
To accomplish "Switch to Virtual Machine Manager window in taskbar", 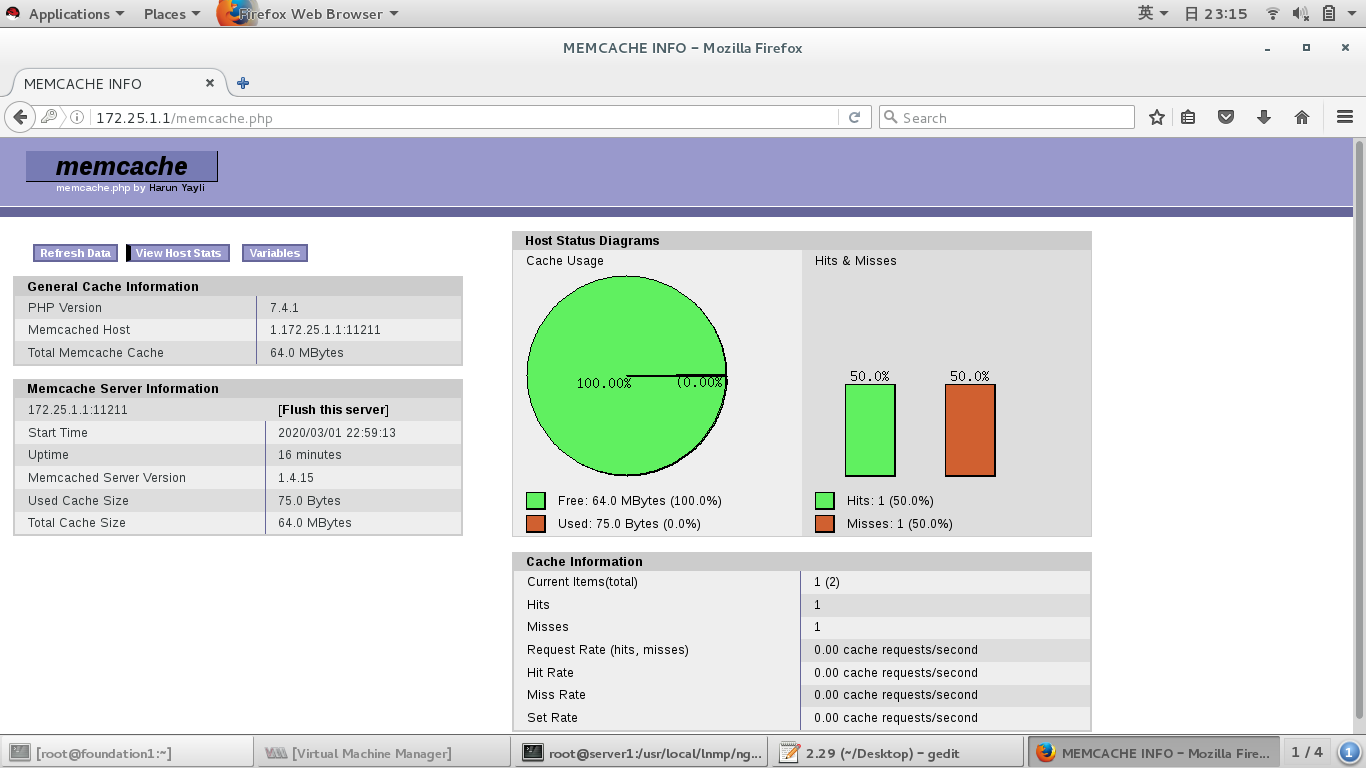I will coord(383,752).
